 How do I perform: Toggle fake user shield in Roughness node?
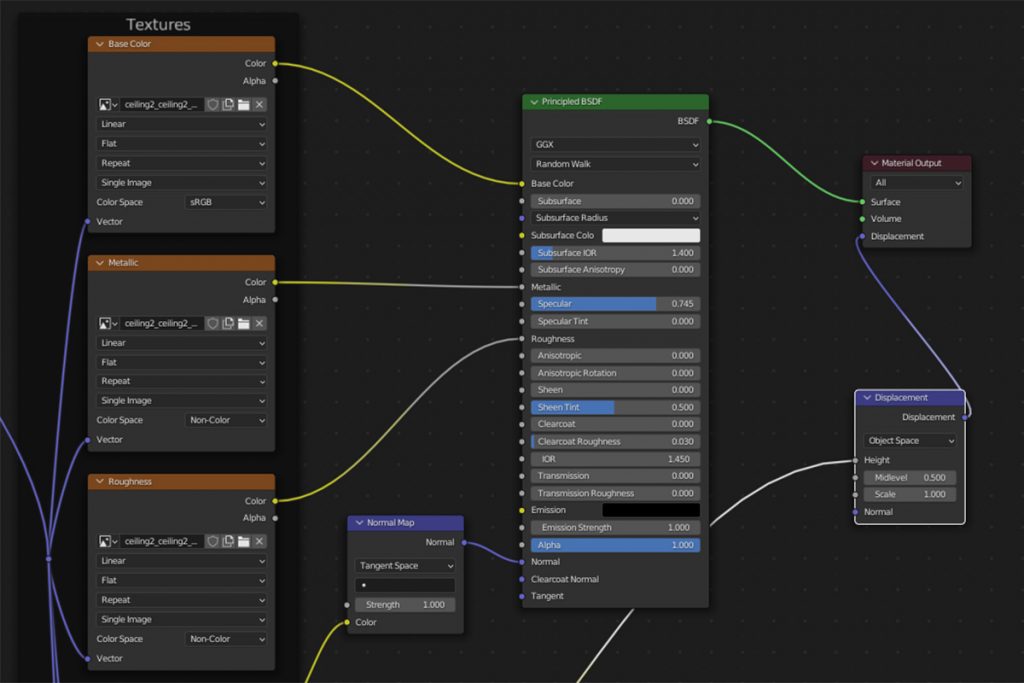(212, 541)
